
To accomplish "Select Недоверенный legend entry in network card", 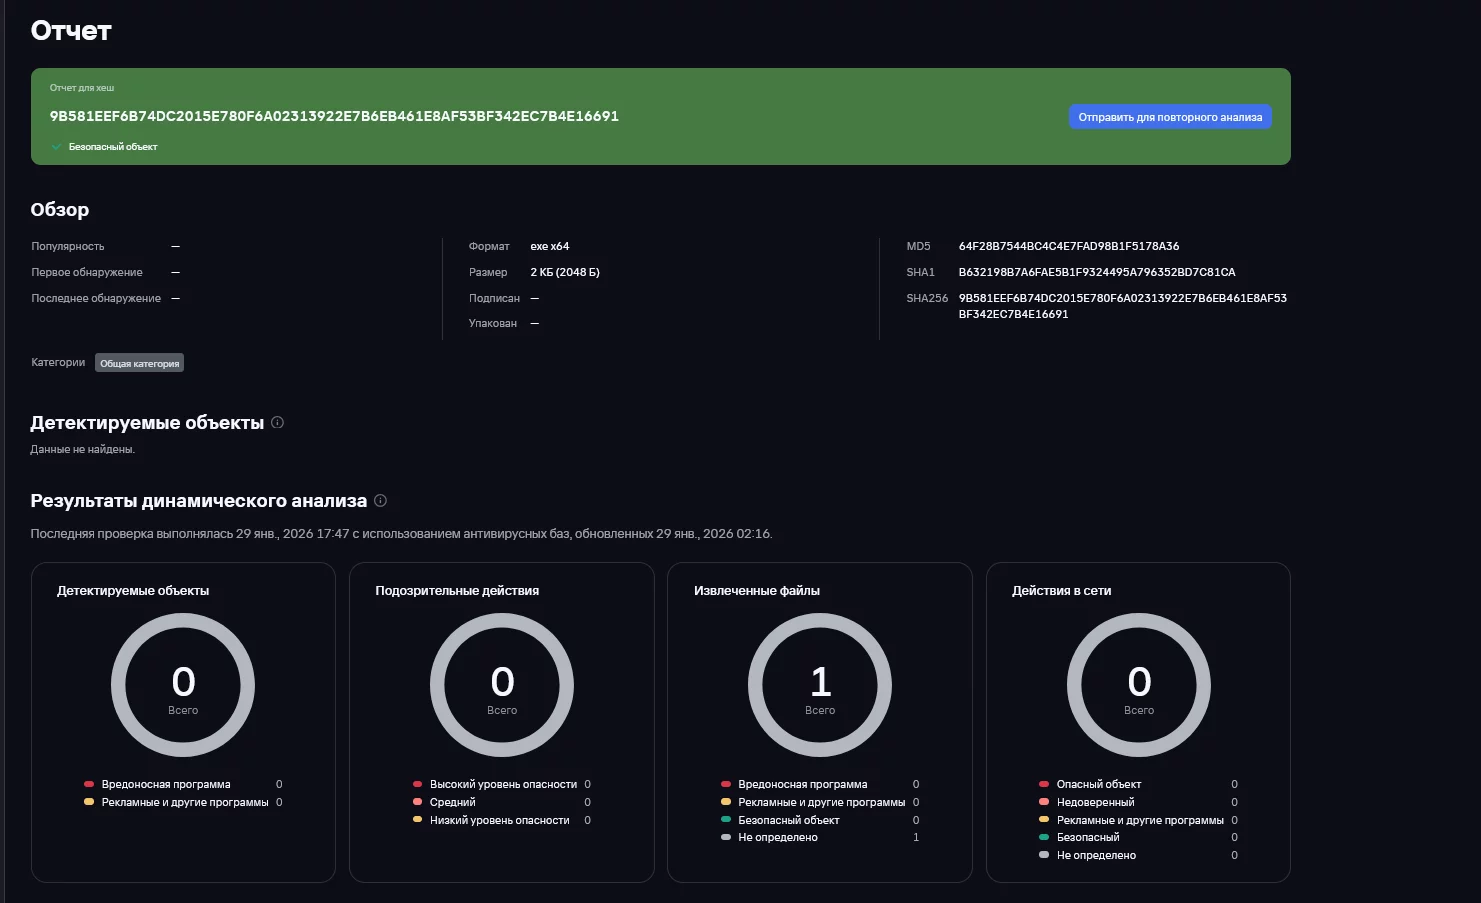I will point(1095,802).
